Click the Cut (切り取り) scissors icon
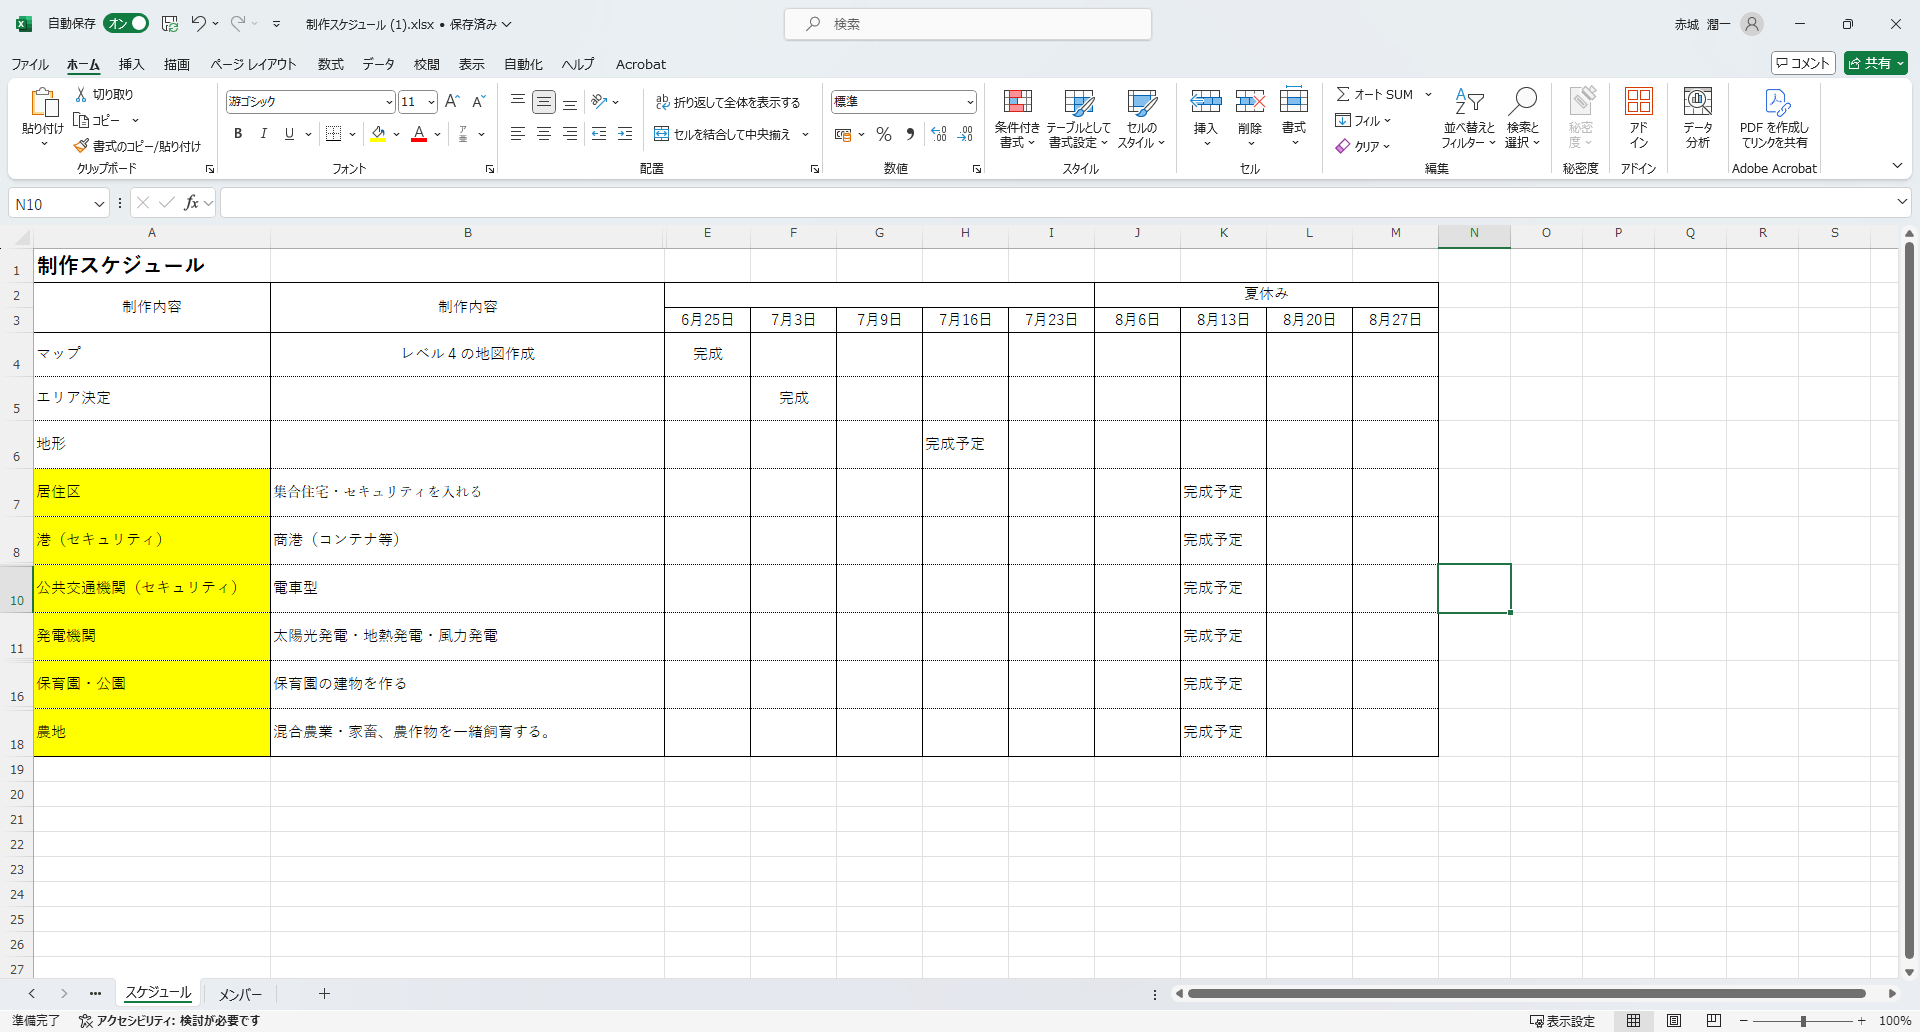1920x1032 pixels. [x=81, y=94]
